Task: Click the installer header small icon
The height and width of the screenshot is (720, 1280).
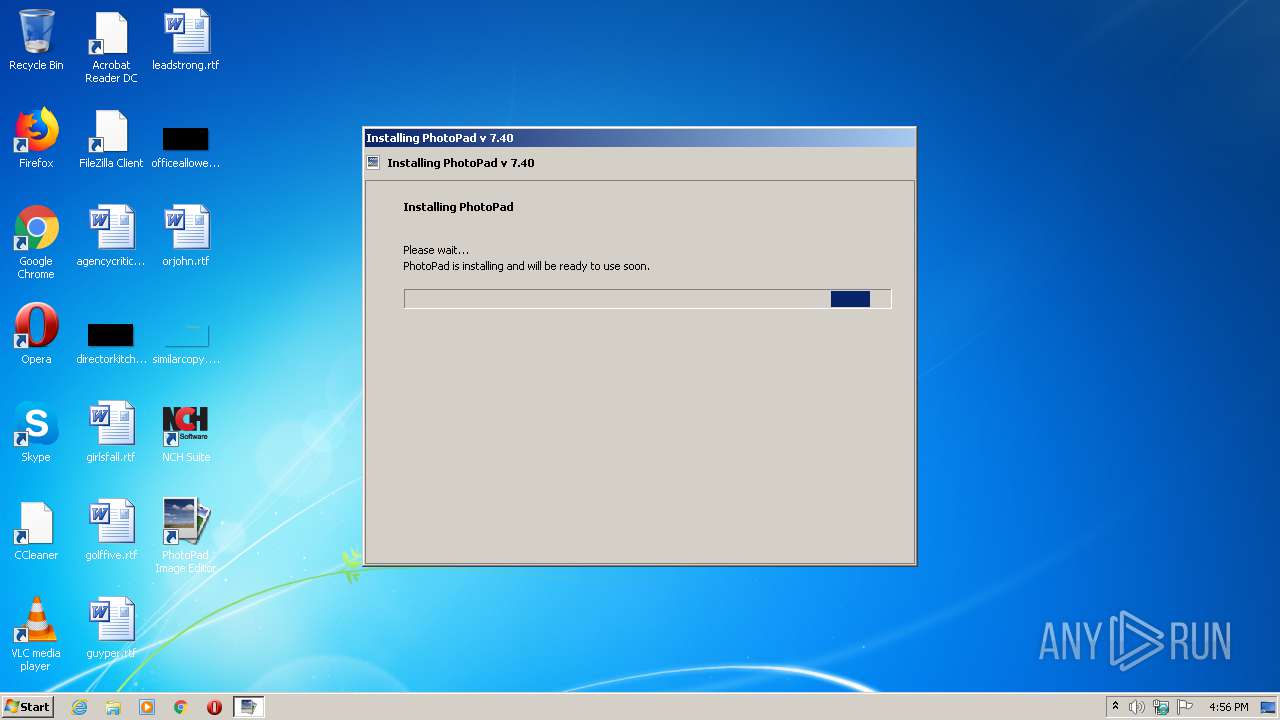Action: coord(374,162)
